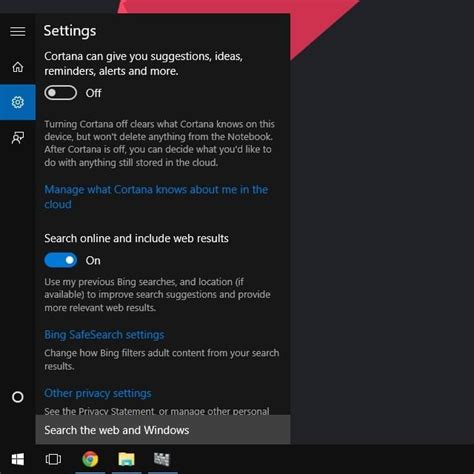Open Other privacy settings link
The width and height of the screenshot is (474, 474).
(98, 393)
